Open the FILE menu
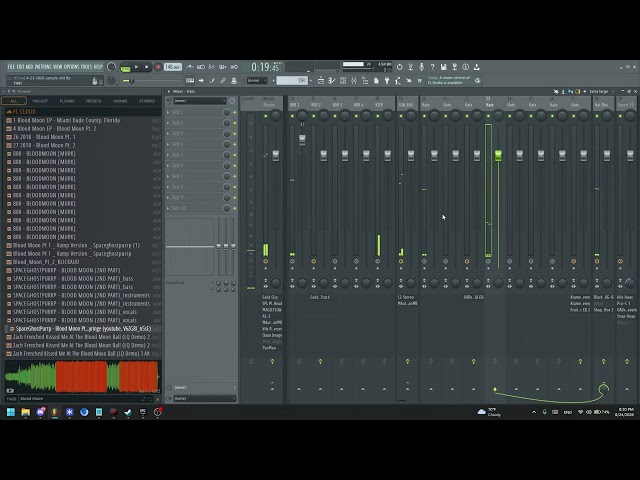Viewport: 640px width, 480px height. coord(11,67)
